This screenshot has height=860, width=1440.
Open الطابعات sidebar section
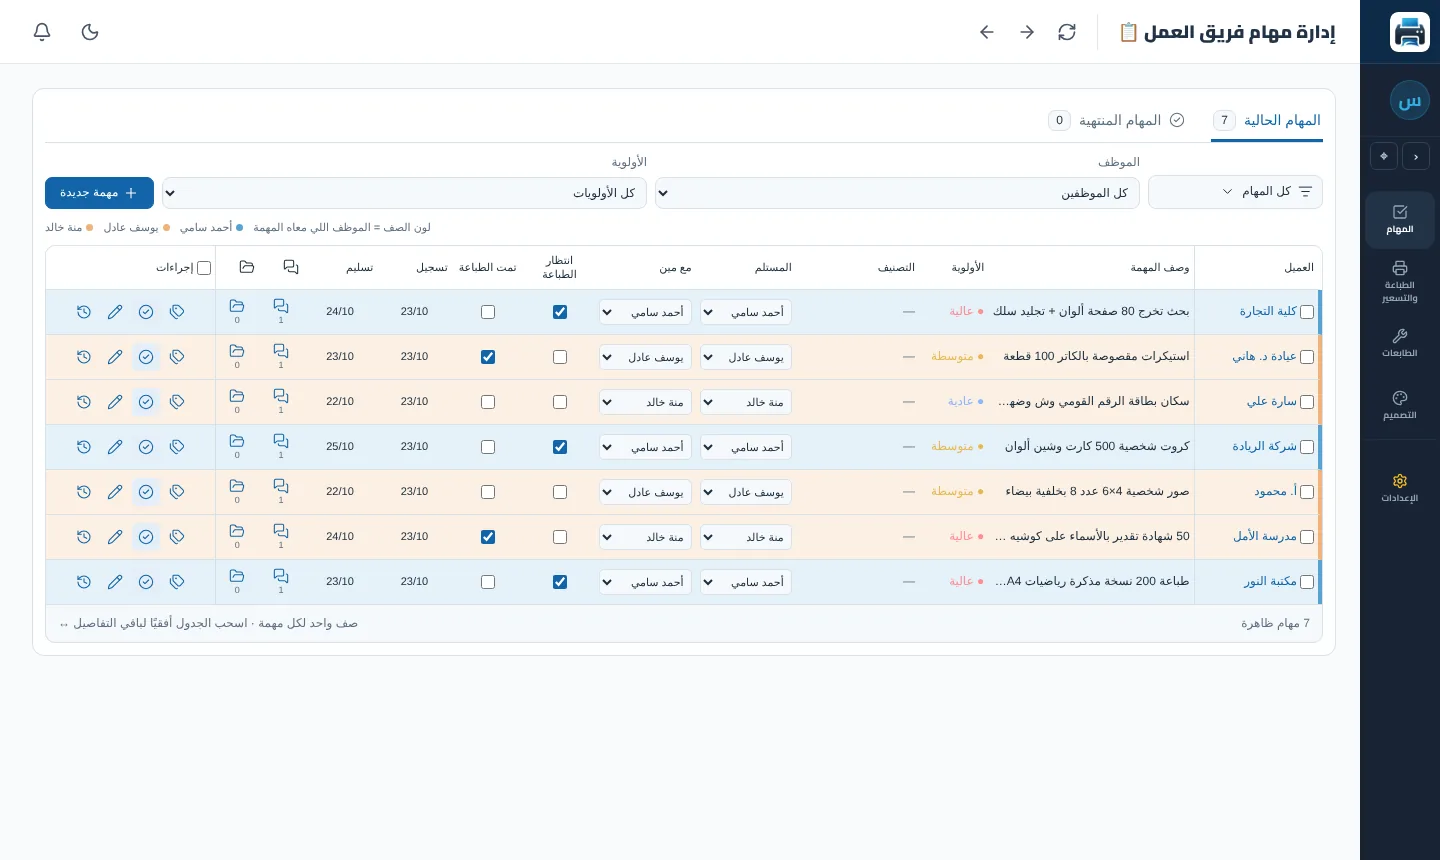[1400, 343]
